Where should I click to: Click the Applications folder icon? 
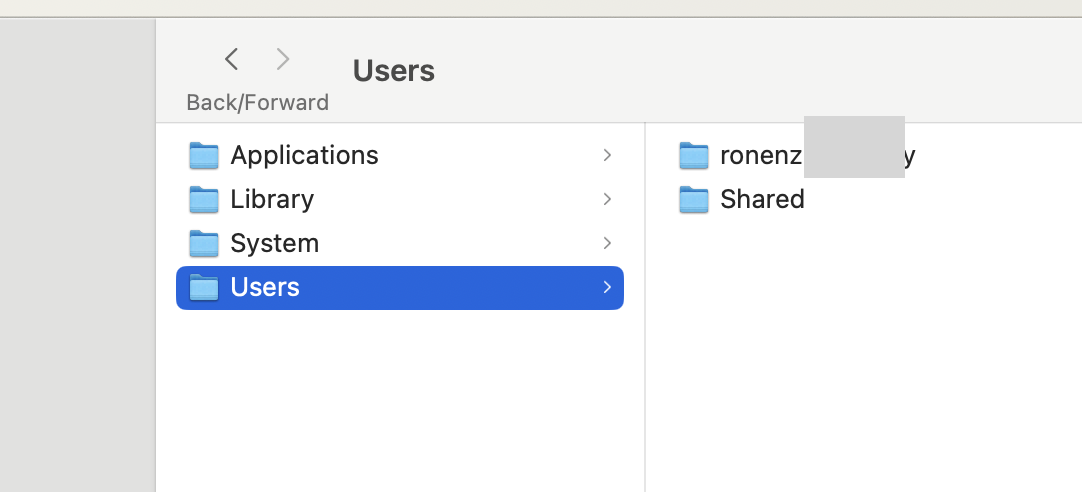(x=204, y=155)
